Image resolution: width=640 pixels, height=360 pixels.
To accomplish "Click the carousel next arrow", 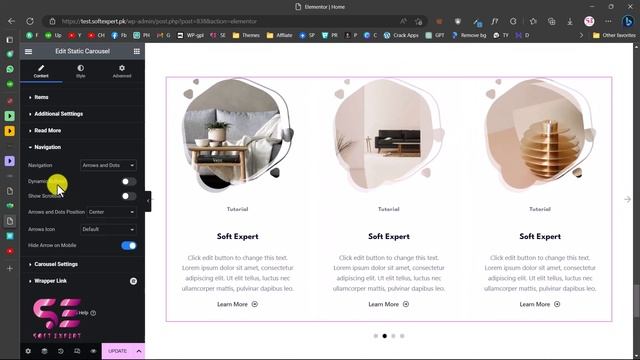I will 627,199.
